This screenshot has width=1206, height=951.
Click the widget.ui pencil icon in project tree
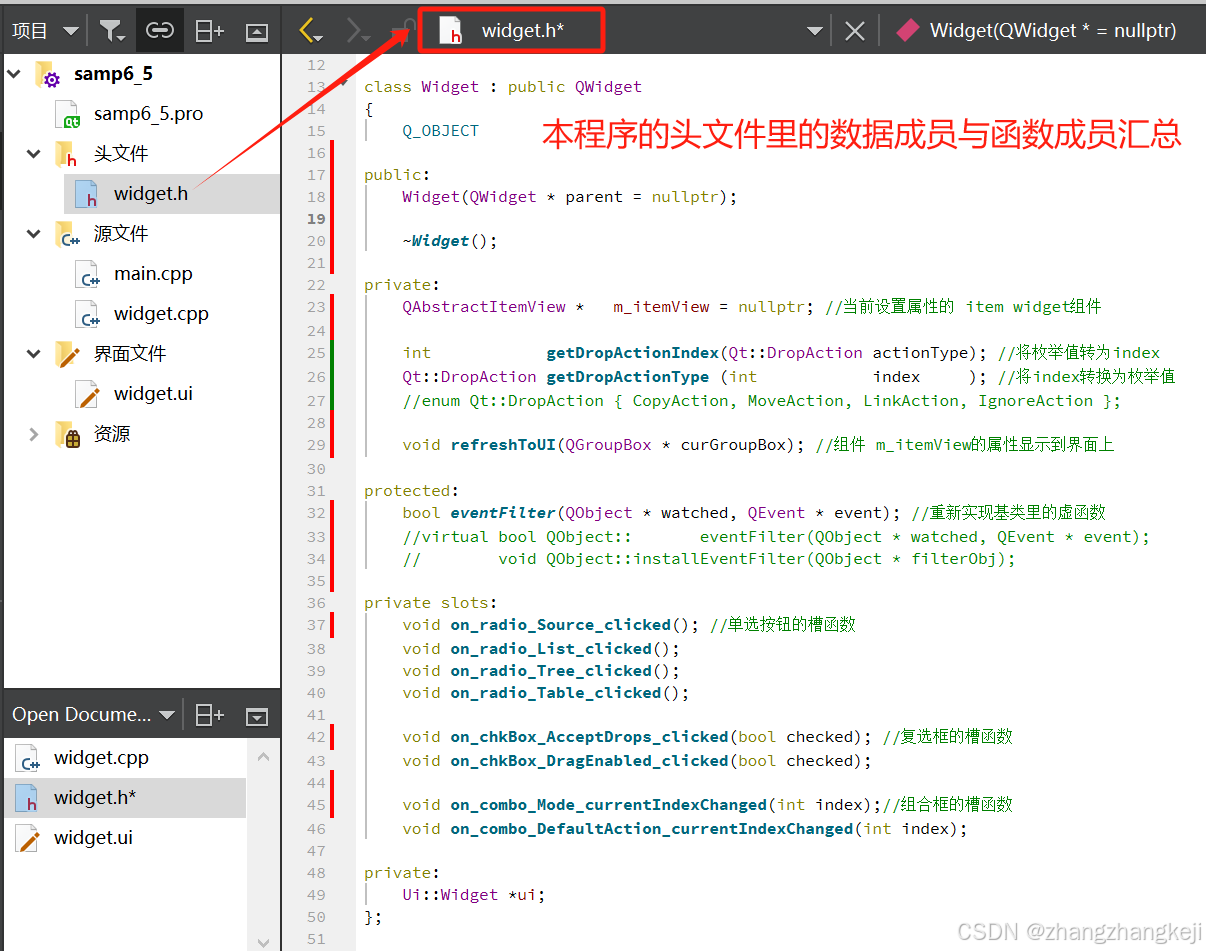point(87,394)
